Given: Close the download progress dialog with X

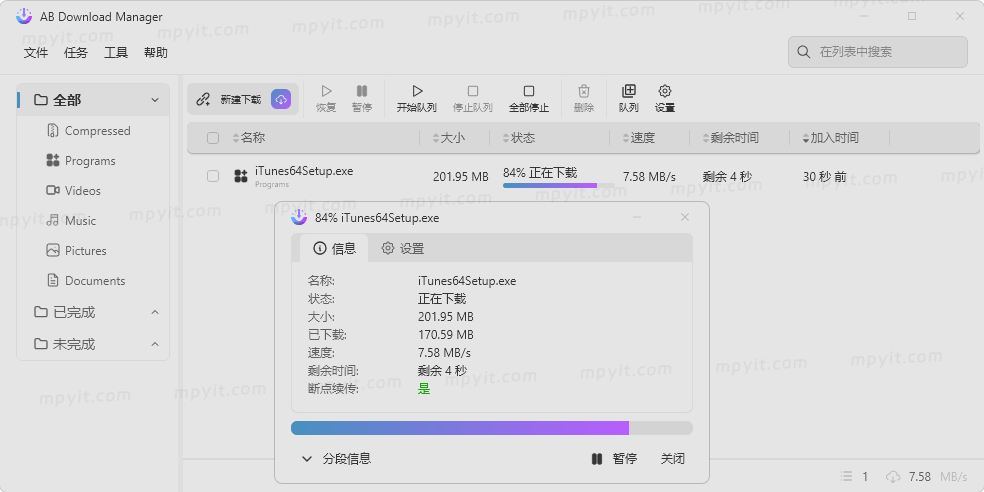Looking at the screenshot, I should click(685, 217).
